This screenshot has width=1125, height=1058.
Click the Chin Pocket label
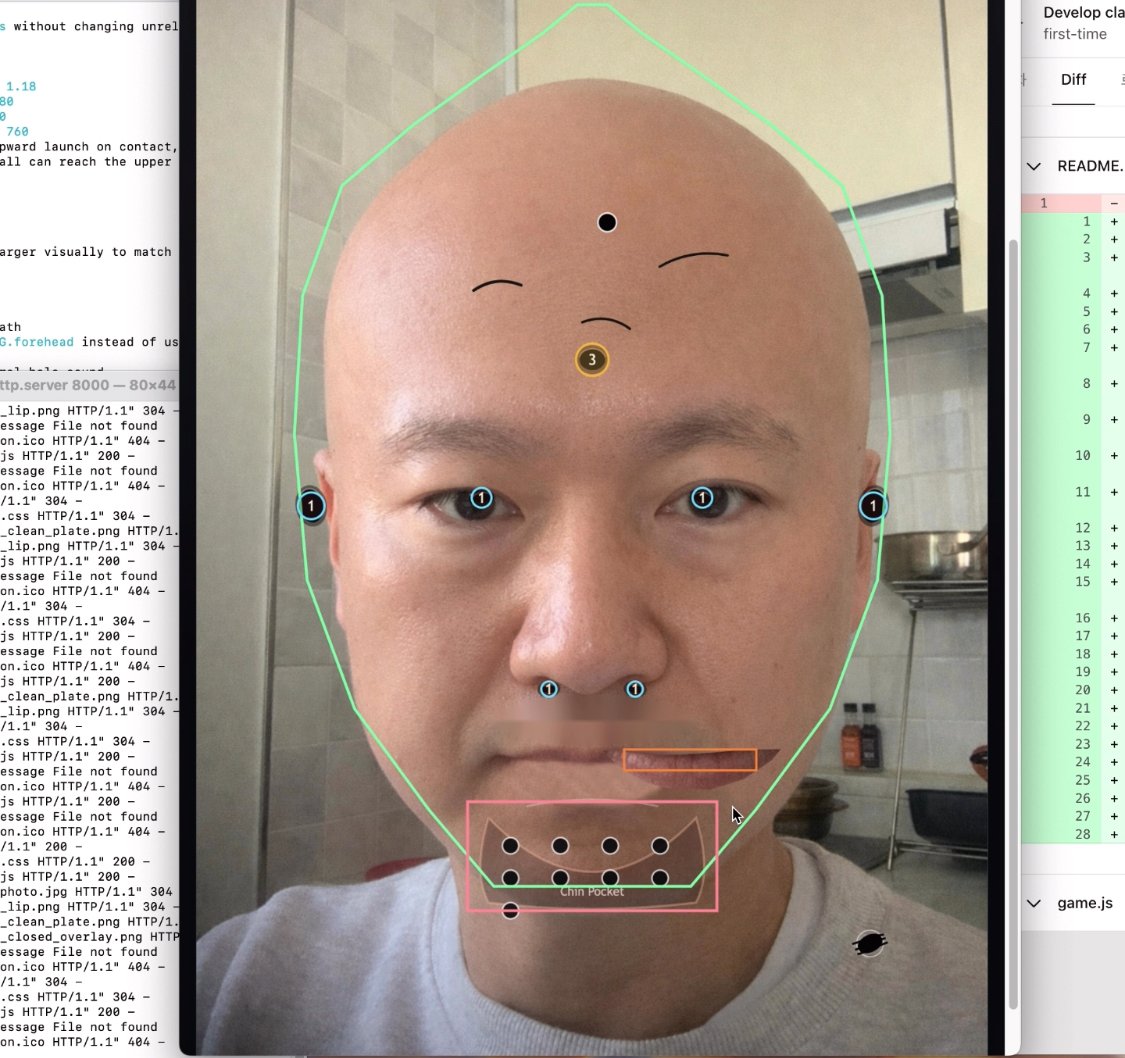(592, 892)
